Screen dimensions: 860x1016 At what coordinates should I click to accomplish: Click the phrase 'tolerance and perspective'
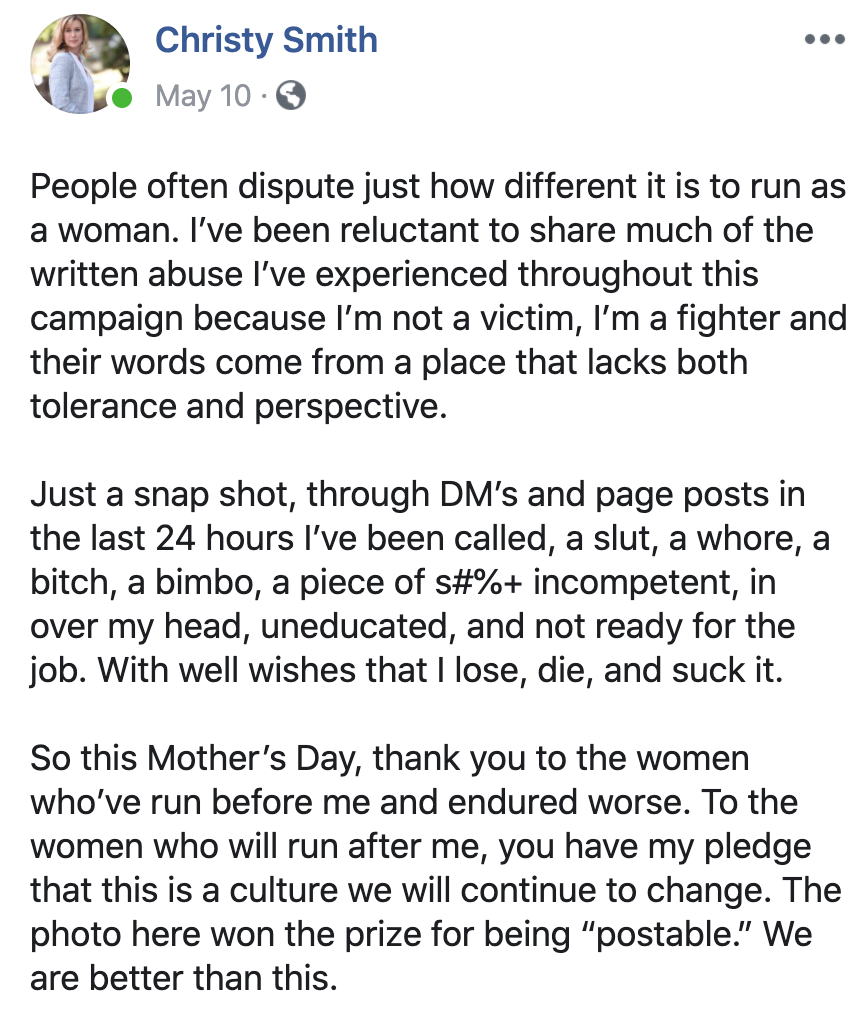point(237,407)
